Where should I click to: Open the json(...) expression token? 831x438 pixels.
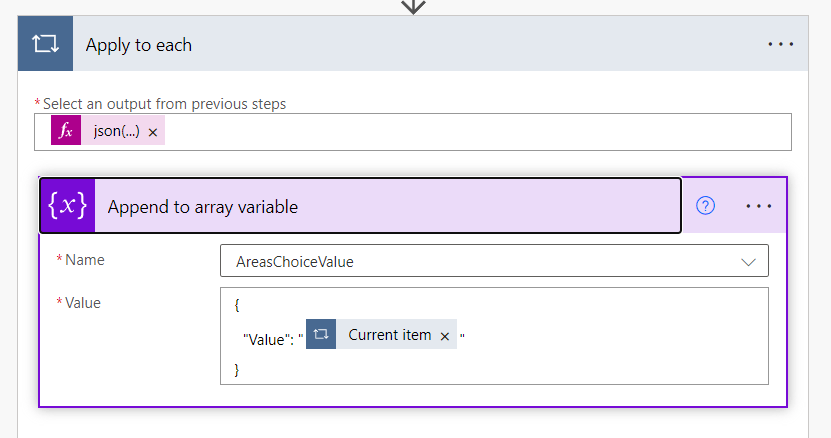115,132
